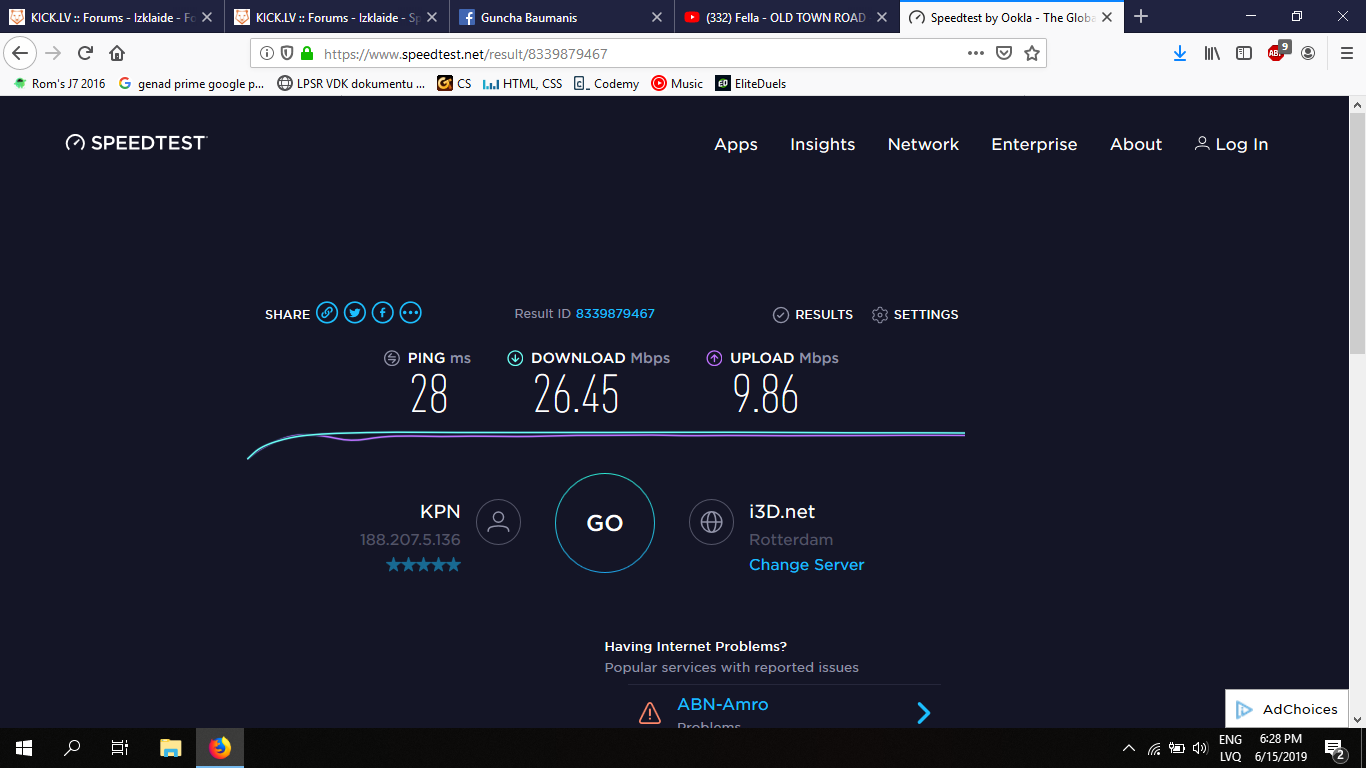1366x768 pixels.
Task: Click the SPEEDTEST logo
Action: click(136, 142)
